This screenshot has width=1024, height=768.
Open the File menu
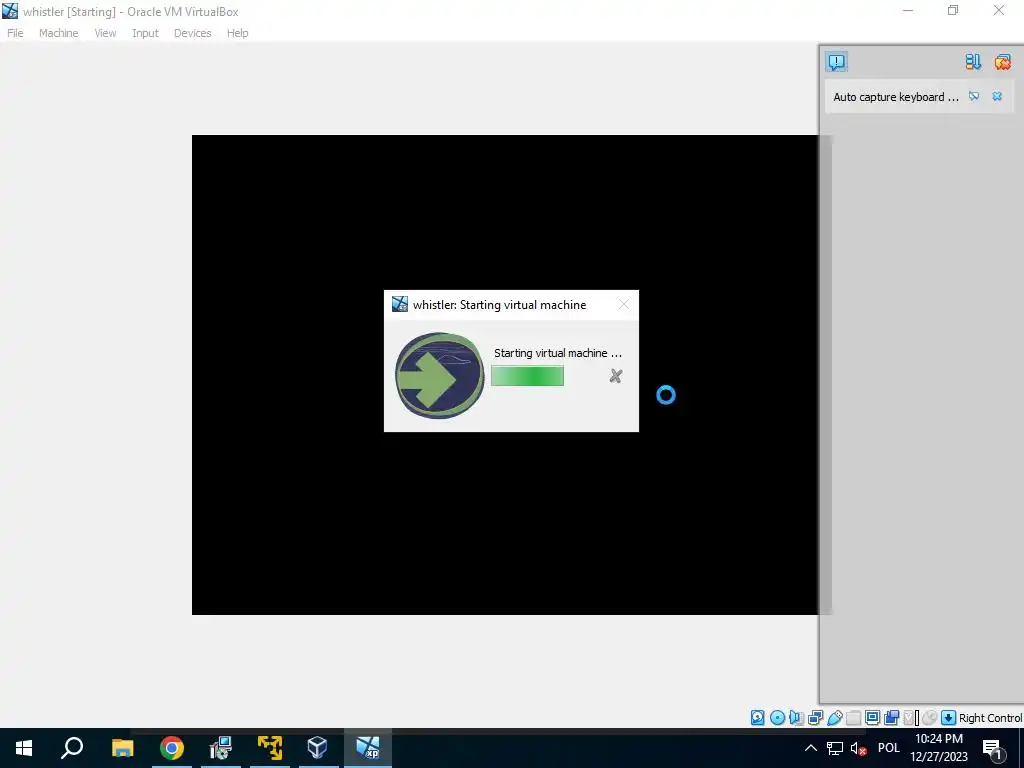coord(15,33)
